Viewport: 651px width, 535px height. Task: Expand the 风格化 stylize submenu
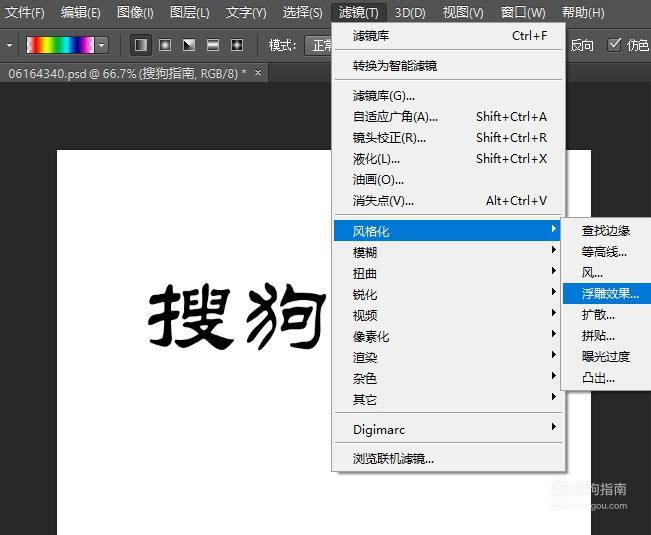pos(447,231)
